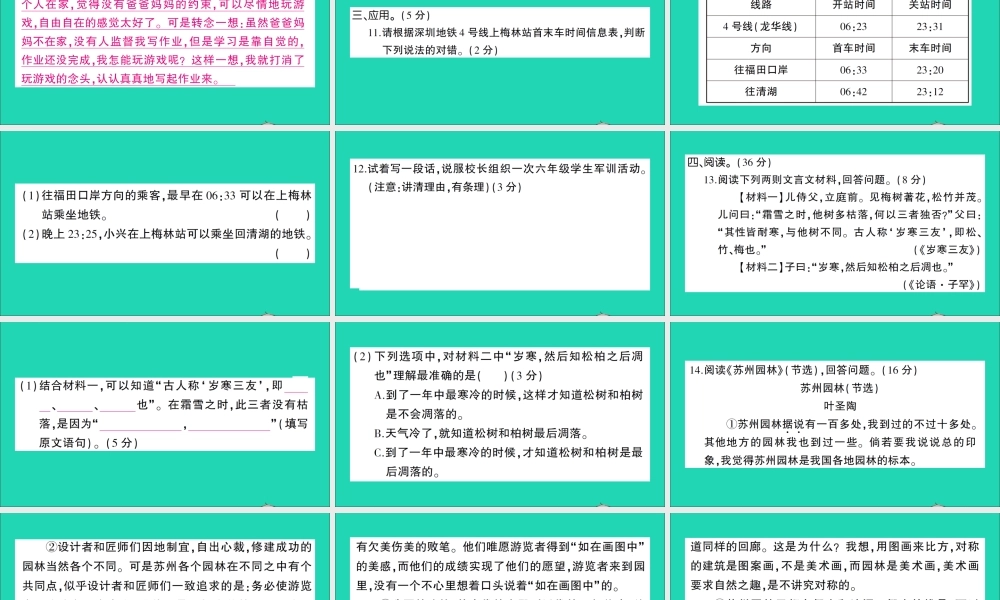Click the citation (《论语·子罕》)
This screenshot has height=600, width=1000.
[x=941, y=284]
